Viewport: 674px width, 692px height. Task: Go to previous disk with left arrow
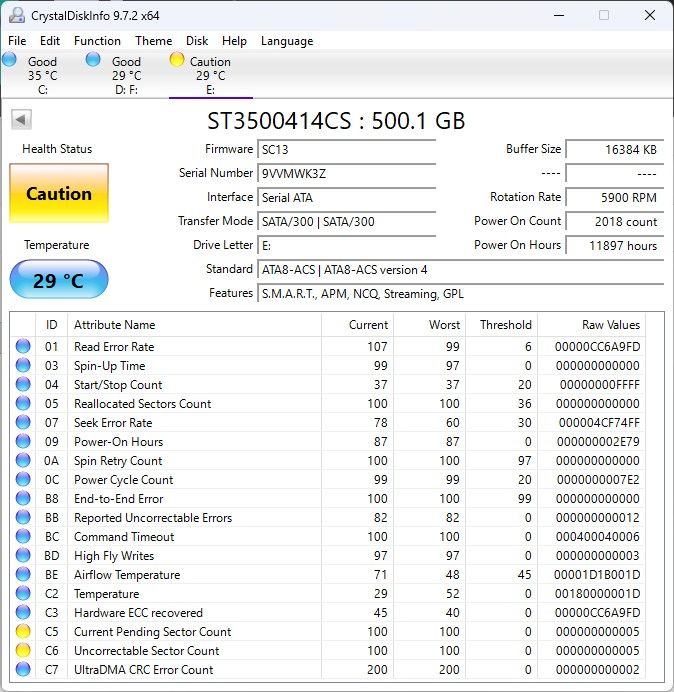21,120
